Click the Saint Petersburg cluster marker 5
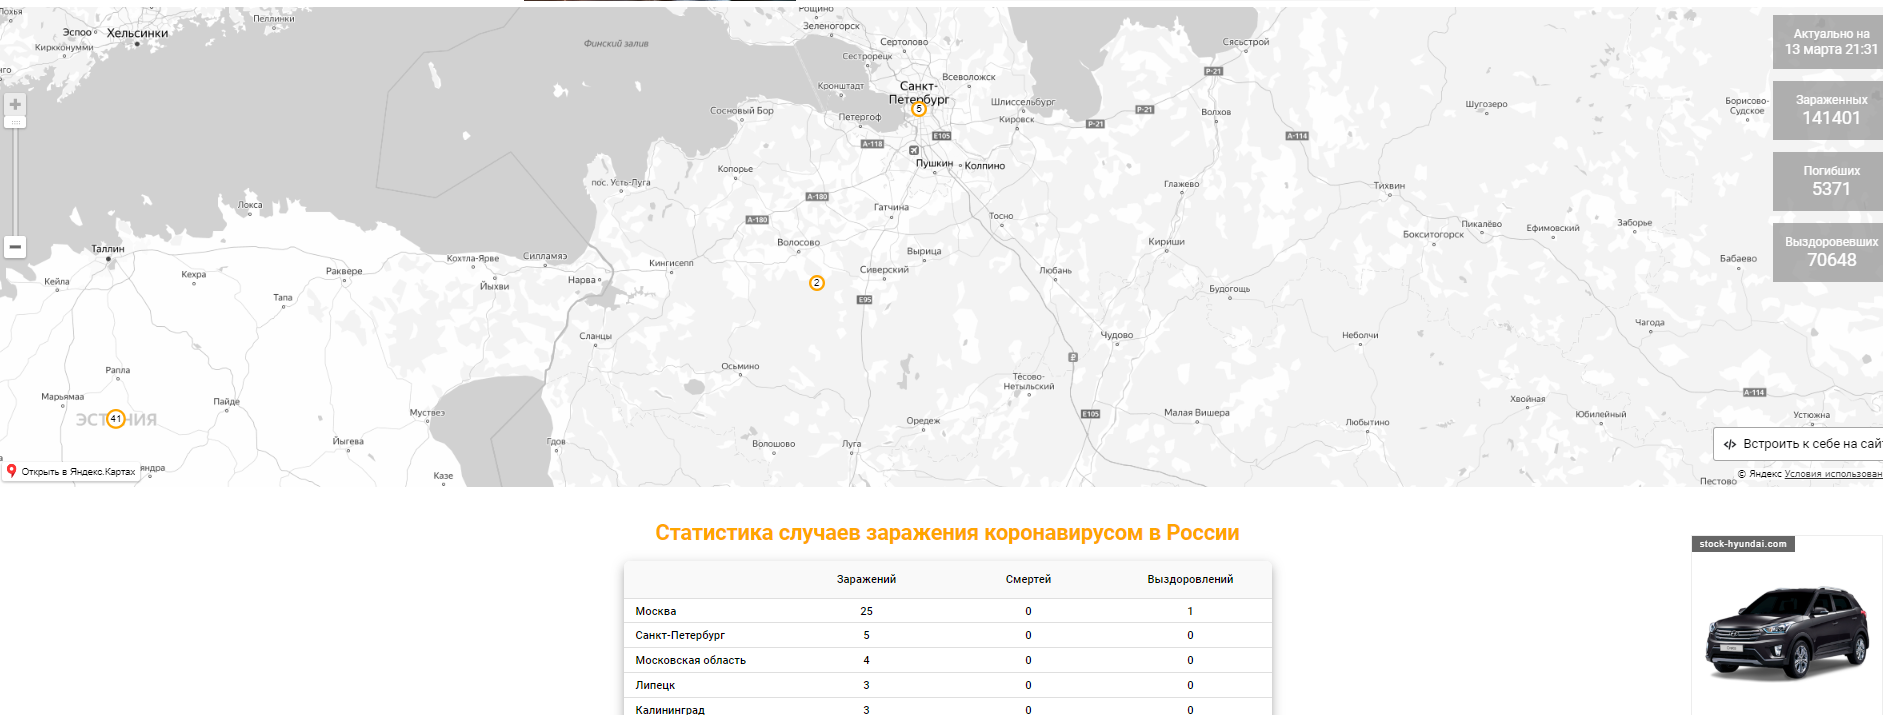The image size is (1883, 715). pos(919,109)
